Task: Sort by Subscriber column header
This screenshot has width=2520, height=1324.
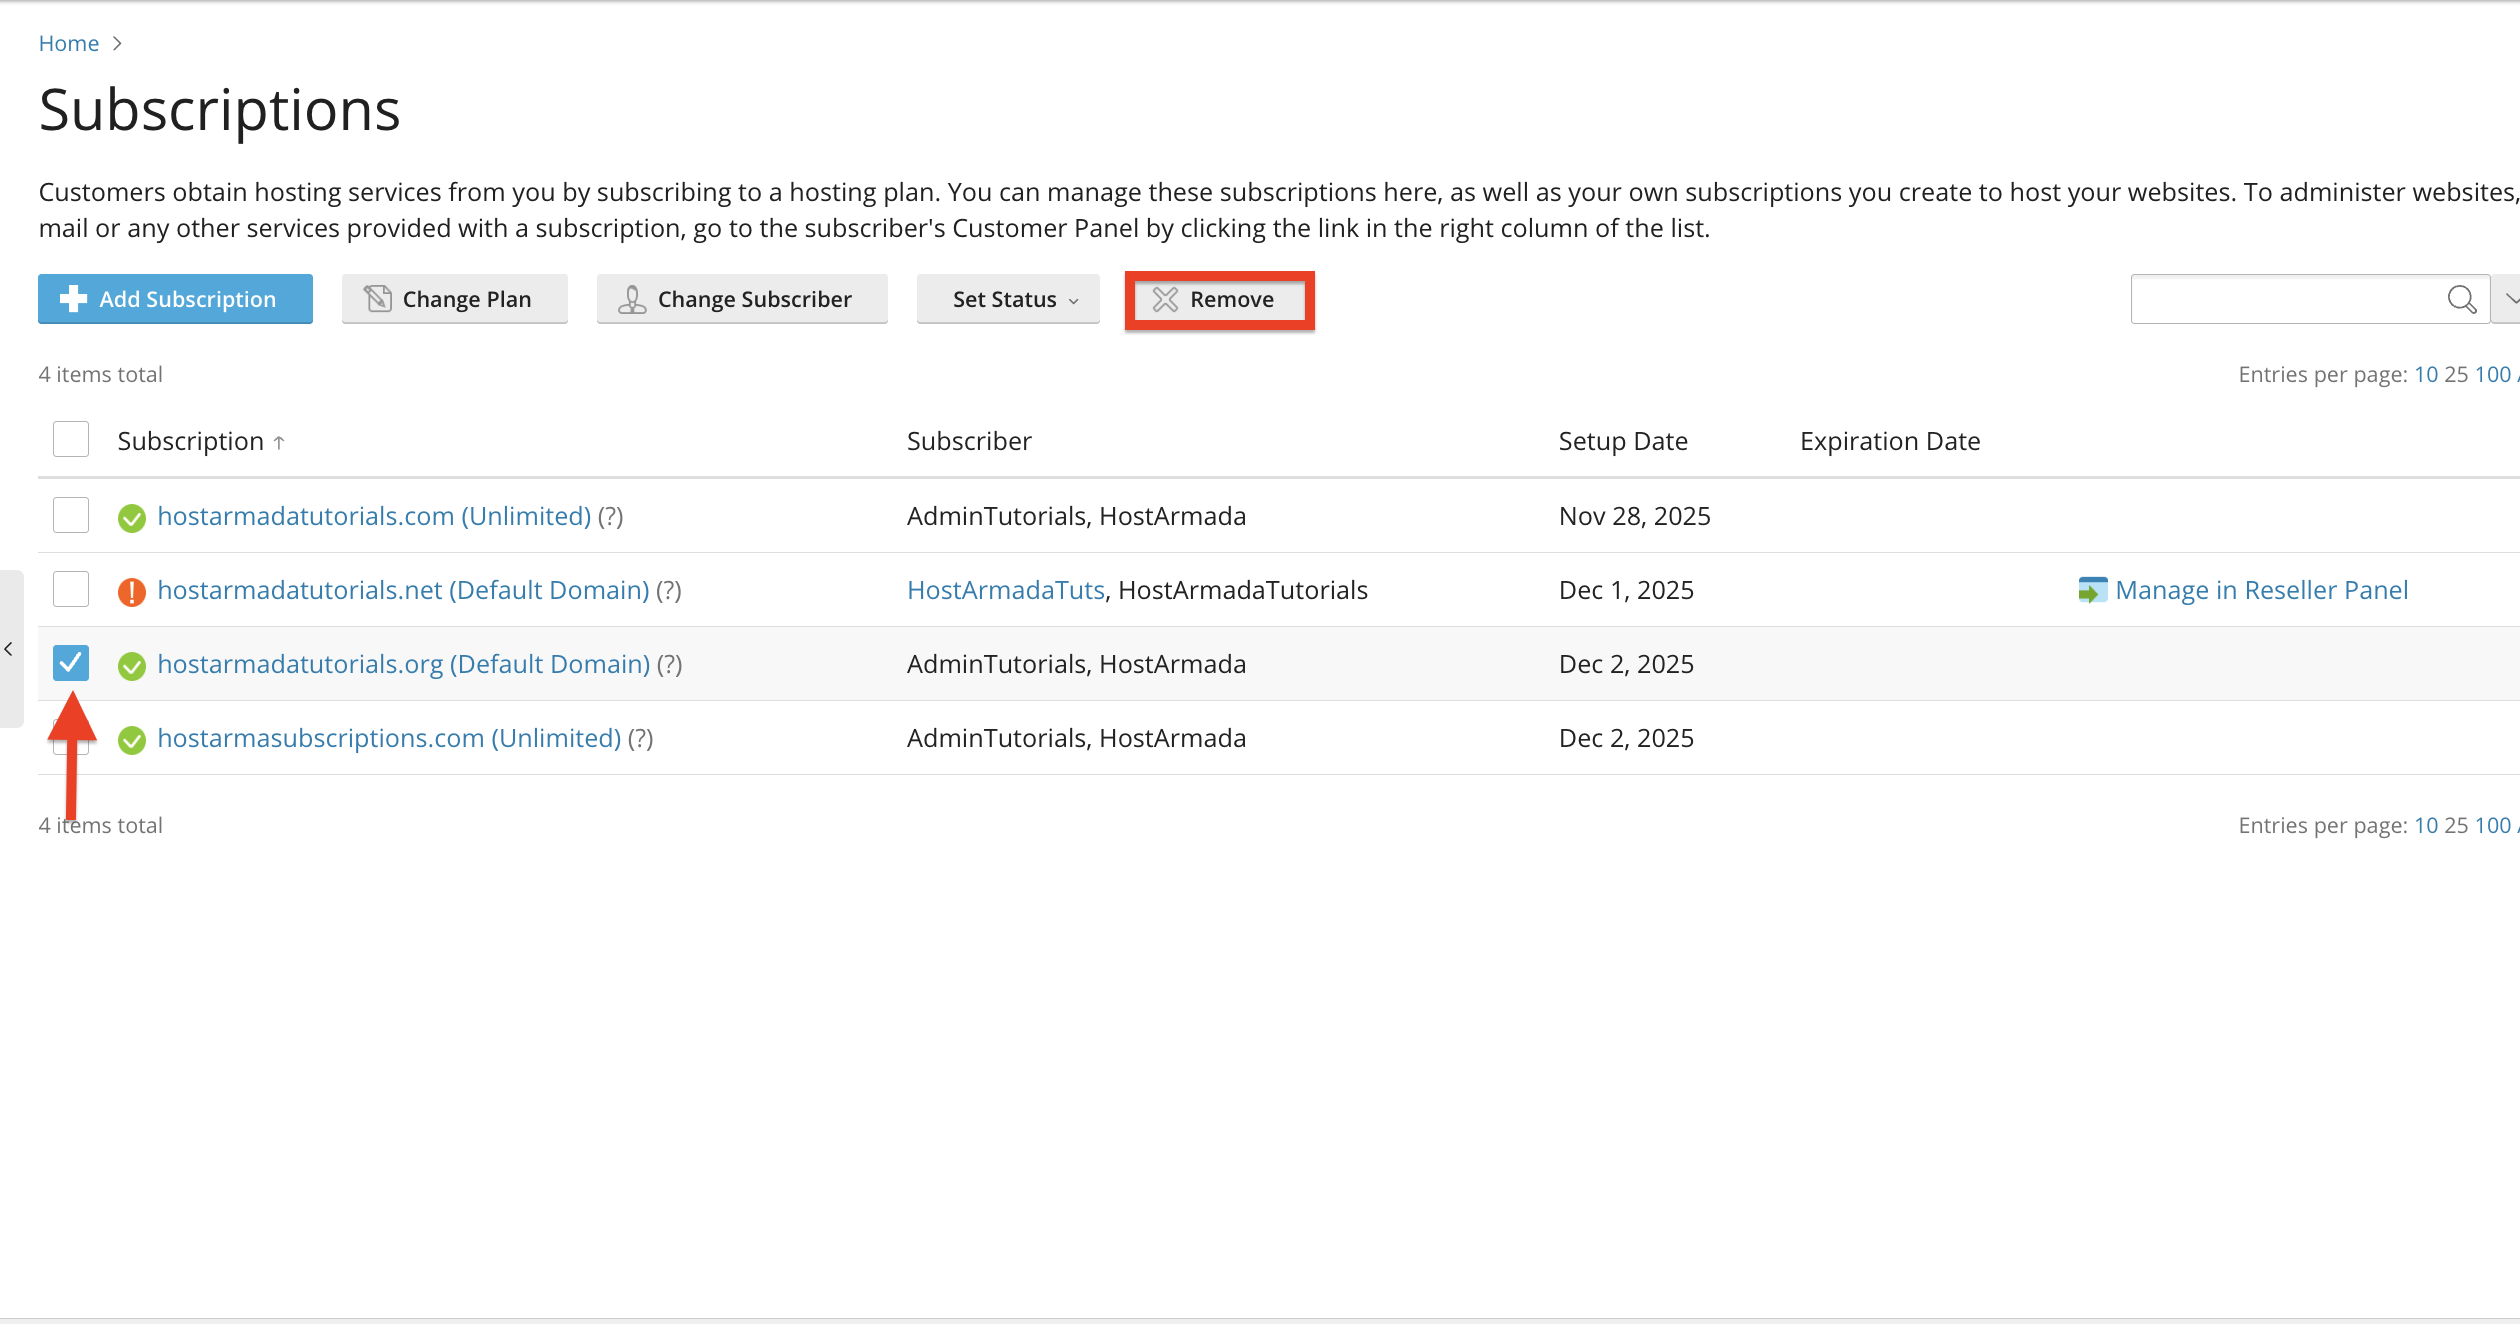Action: click(x=969, y=441)
